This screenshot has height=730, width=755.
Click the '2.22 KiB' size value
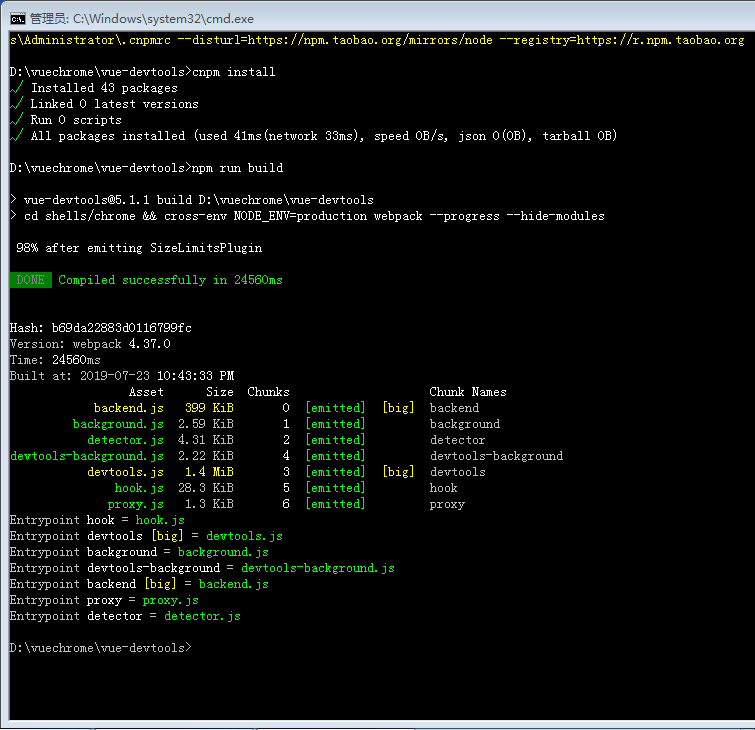click(206, 456)
